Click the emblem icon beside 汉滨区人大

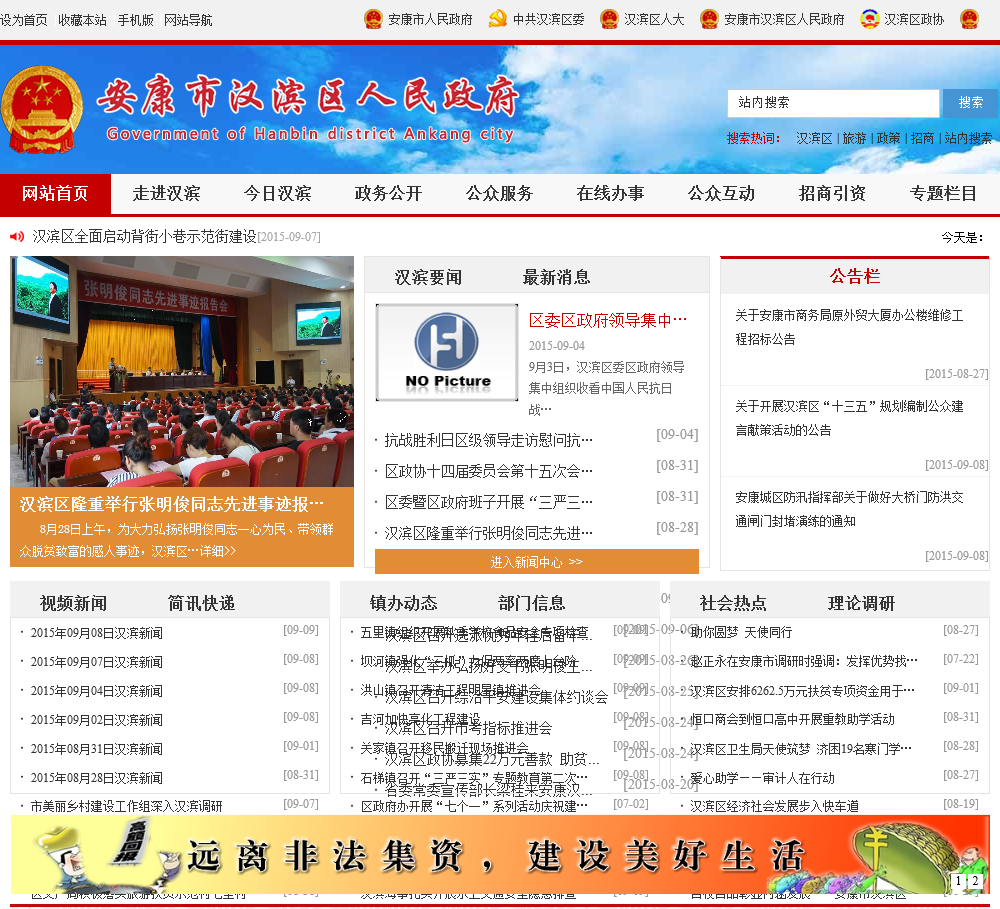610,19
